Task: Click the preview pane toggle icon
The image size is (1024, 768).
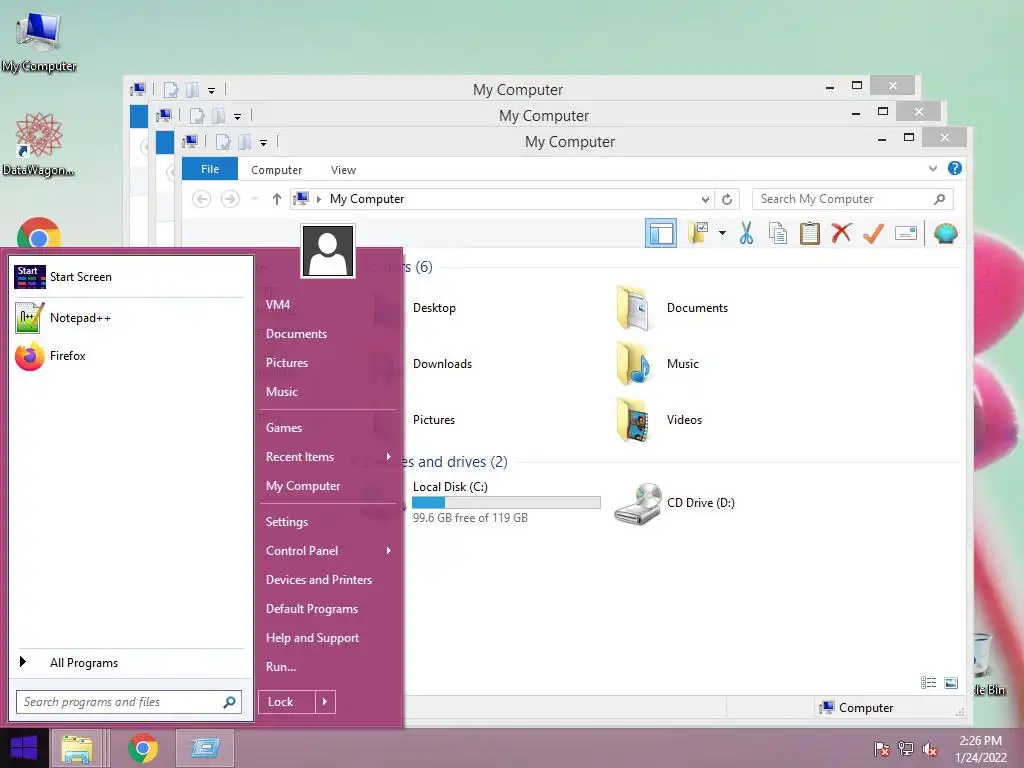Action: point(661,233)
